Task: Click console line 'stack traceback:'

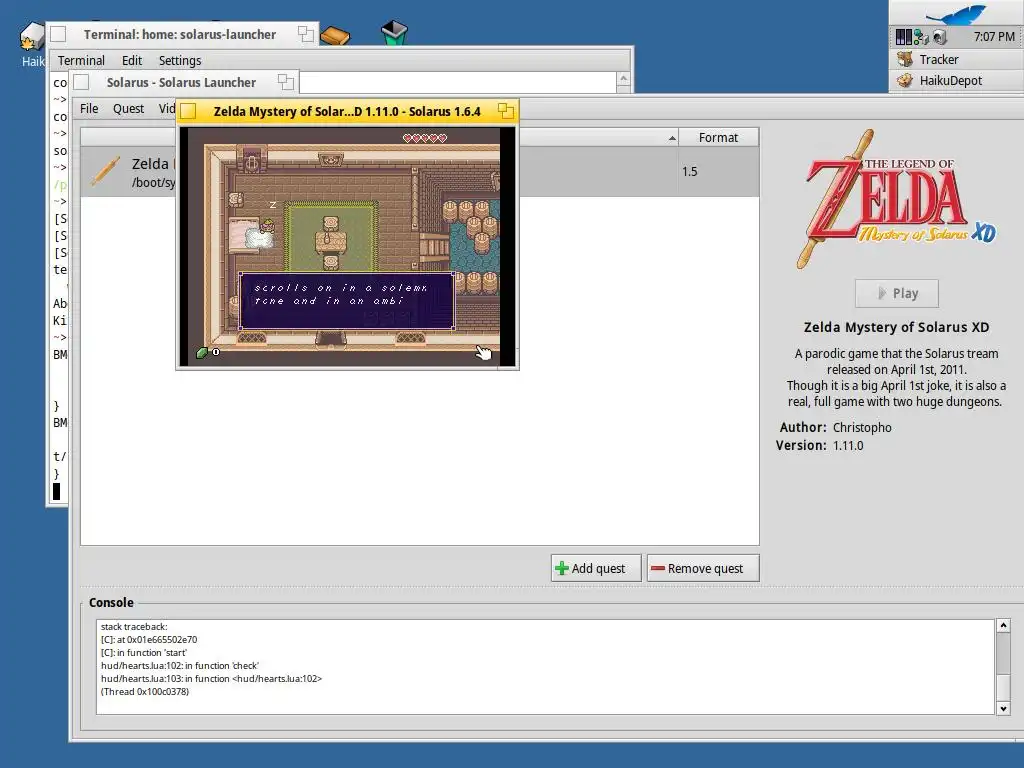Action: tap(134, 626)
